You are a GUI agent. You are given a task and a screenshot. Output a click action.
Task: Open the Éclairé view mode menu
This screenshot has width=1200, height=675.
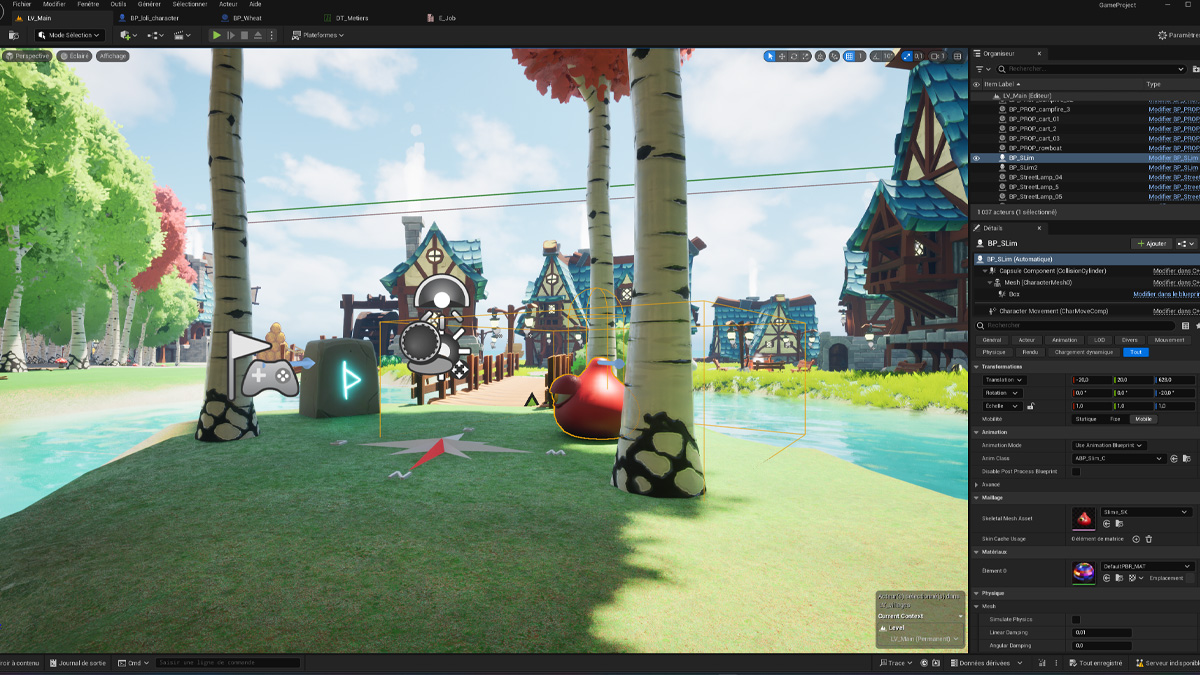[74, 56]
